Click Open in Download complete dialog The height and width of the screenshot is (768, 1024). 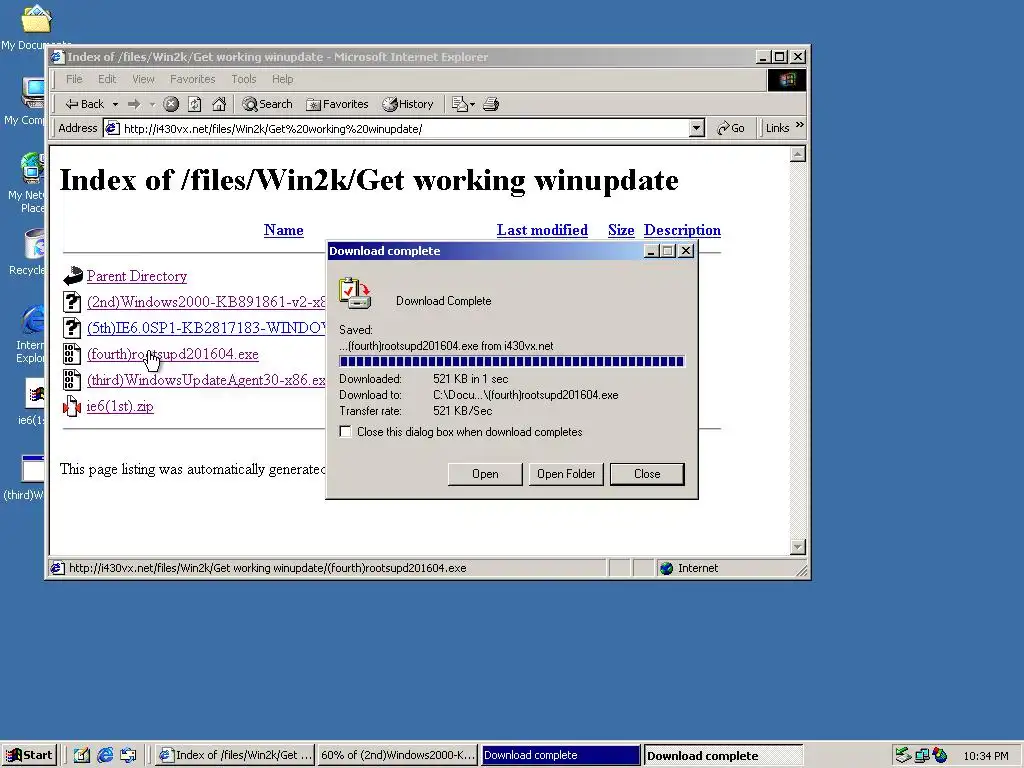click(x=485, y=474)
